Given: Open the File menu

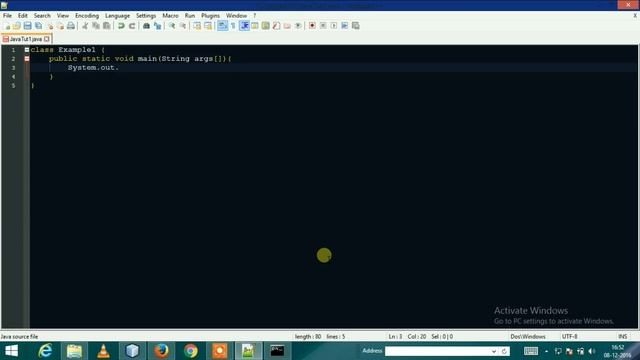Looking at the screenshot, I should point(7,16).
